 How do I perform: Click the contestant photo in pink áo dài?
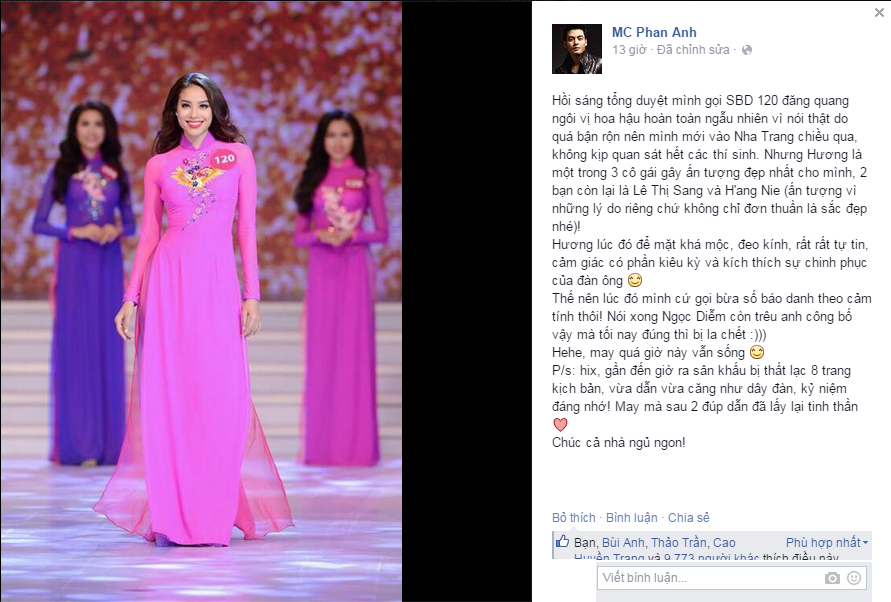click(201, 301)
